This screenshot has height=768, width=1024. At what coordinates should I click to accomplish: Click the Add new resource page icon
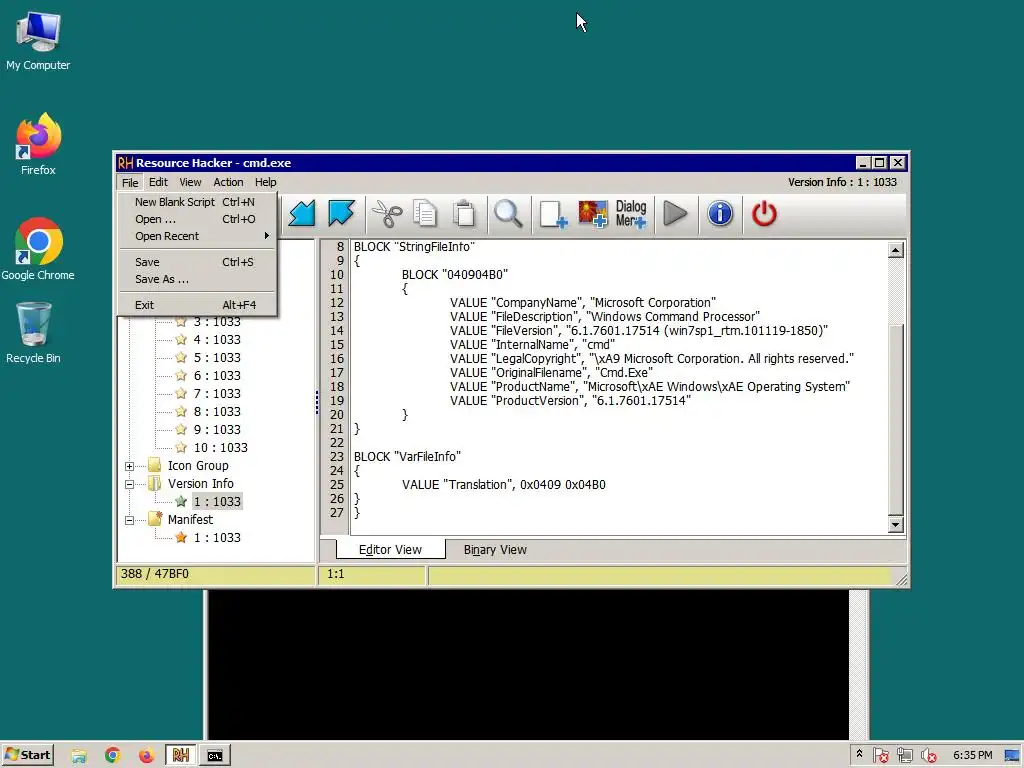point(552,214)
